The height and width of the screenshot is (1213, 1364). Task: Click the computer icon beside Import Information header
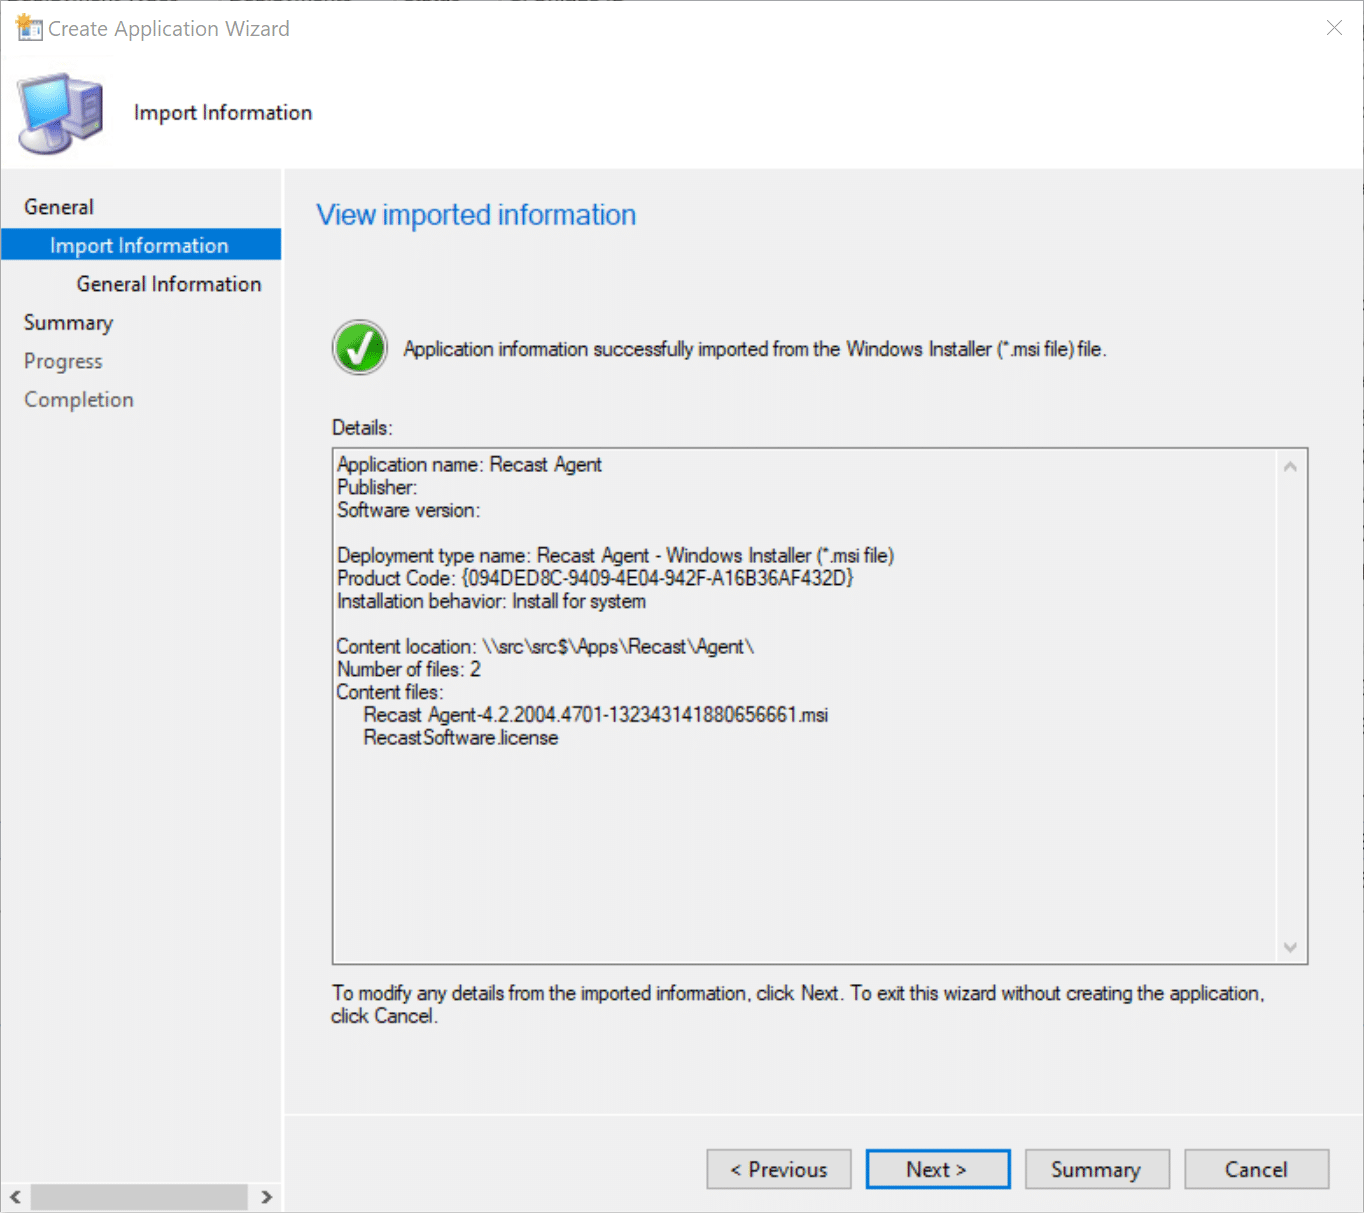61,113
